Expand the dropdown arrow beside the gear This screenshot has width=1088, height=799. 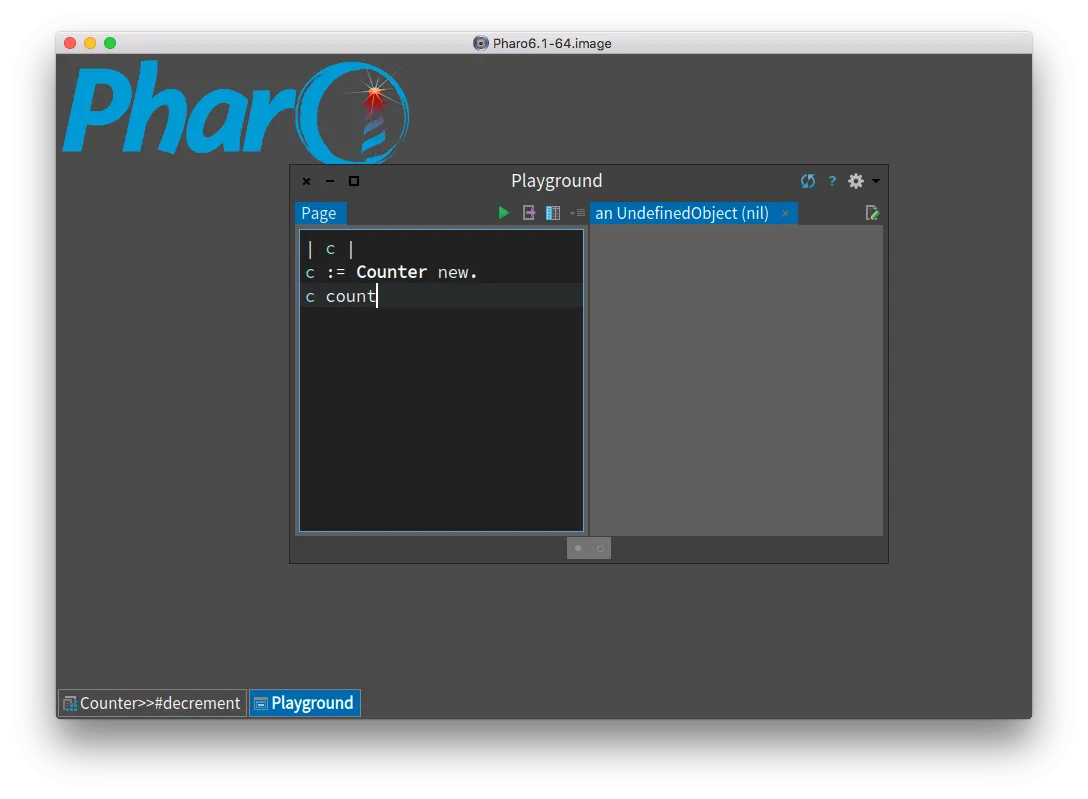coord(876,181)
